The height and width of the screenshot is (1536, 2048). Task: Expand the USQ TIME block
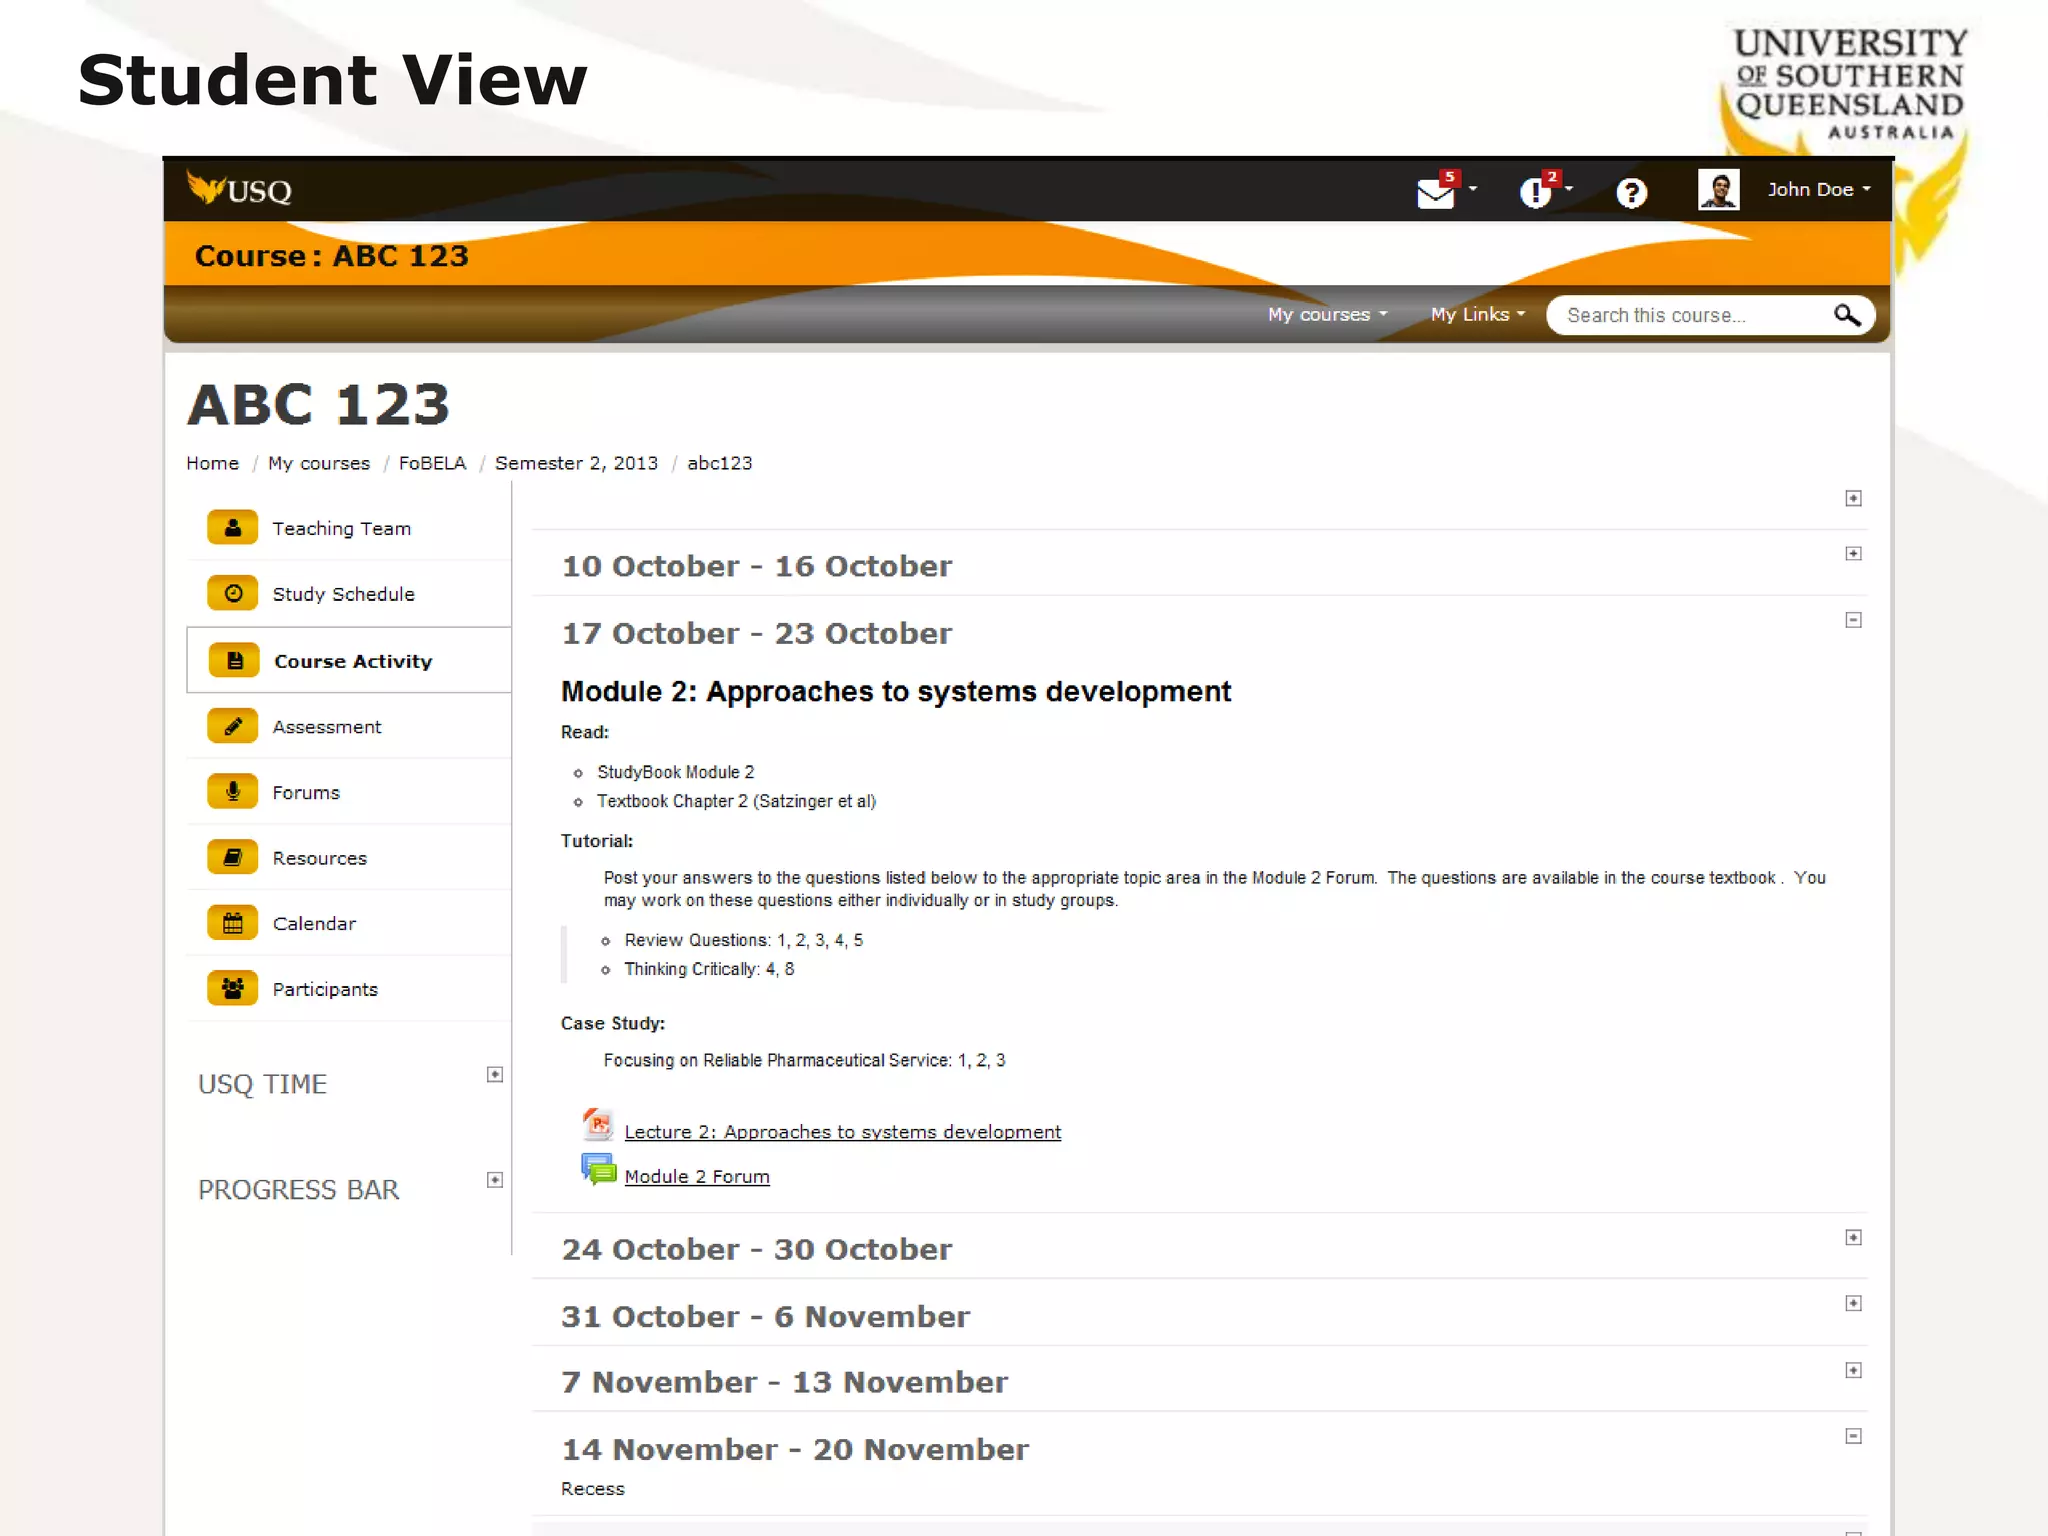pos(494,1074)
